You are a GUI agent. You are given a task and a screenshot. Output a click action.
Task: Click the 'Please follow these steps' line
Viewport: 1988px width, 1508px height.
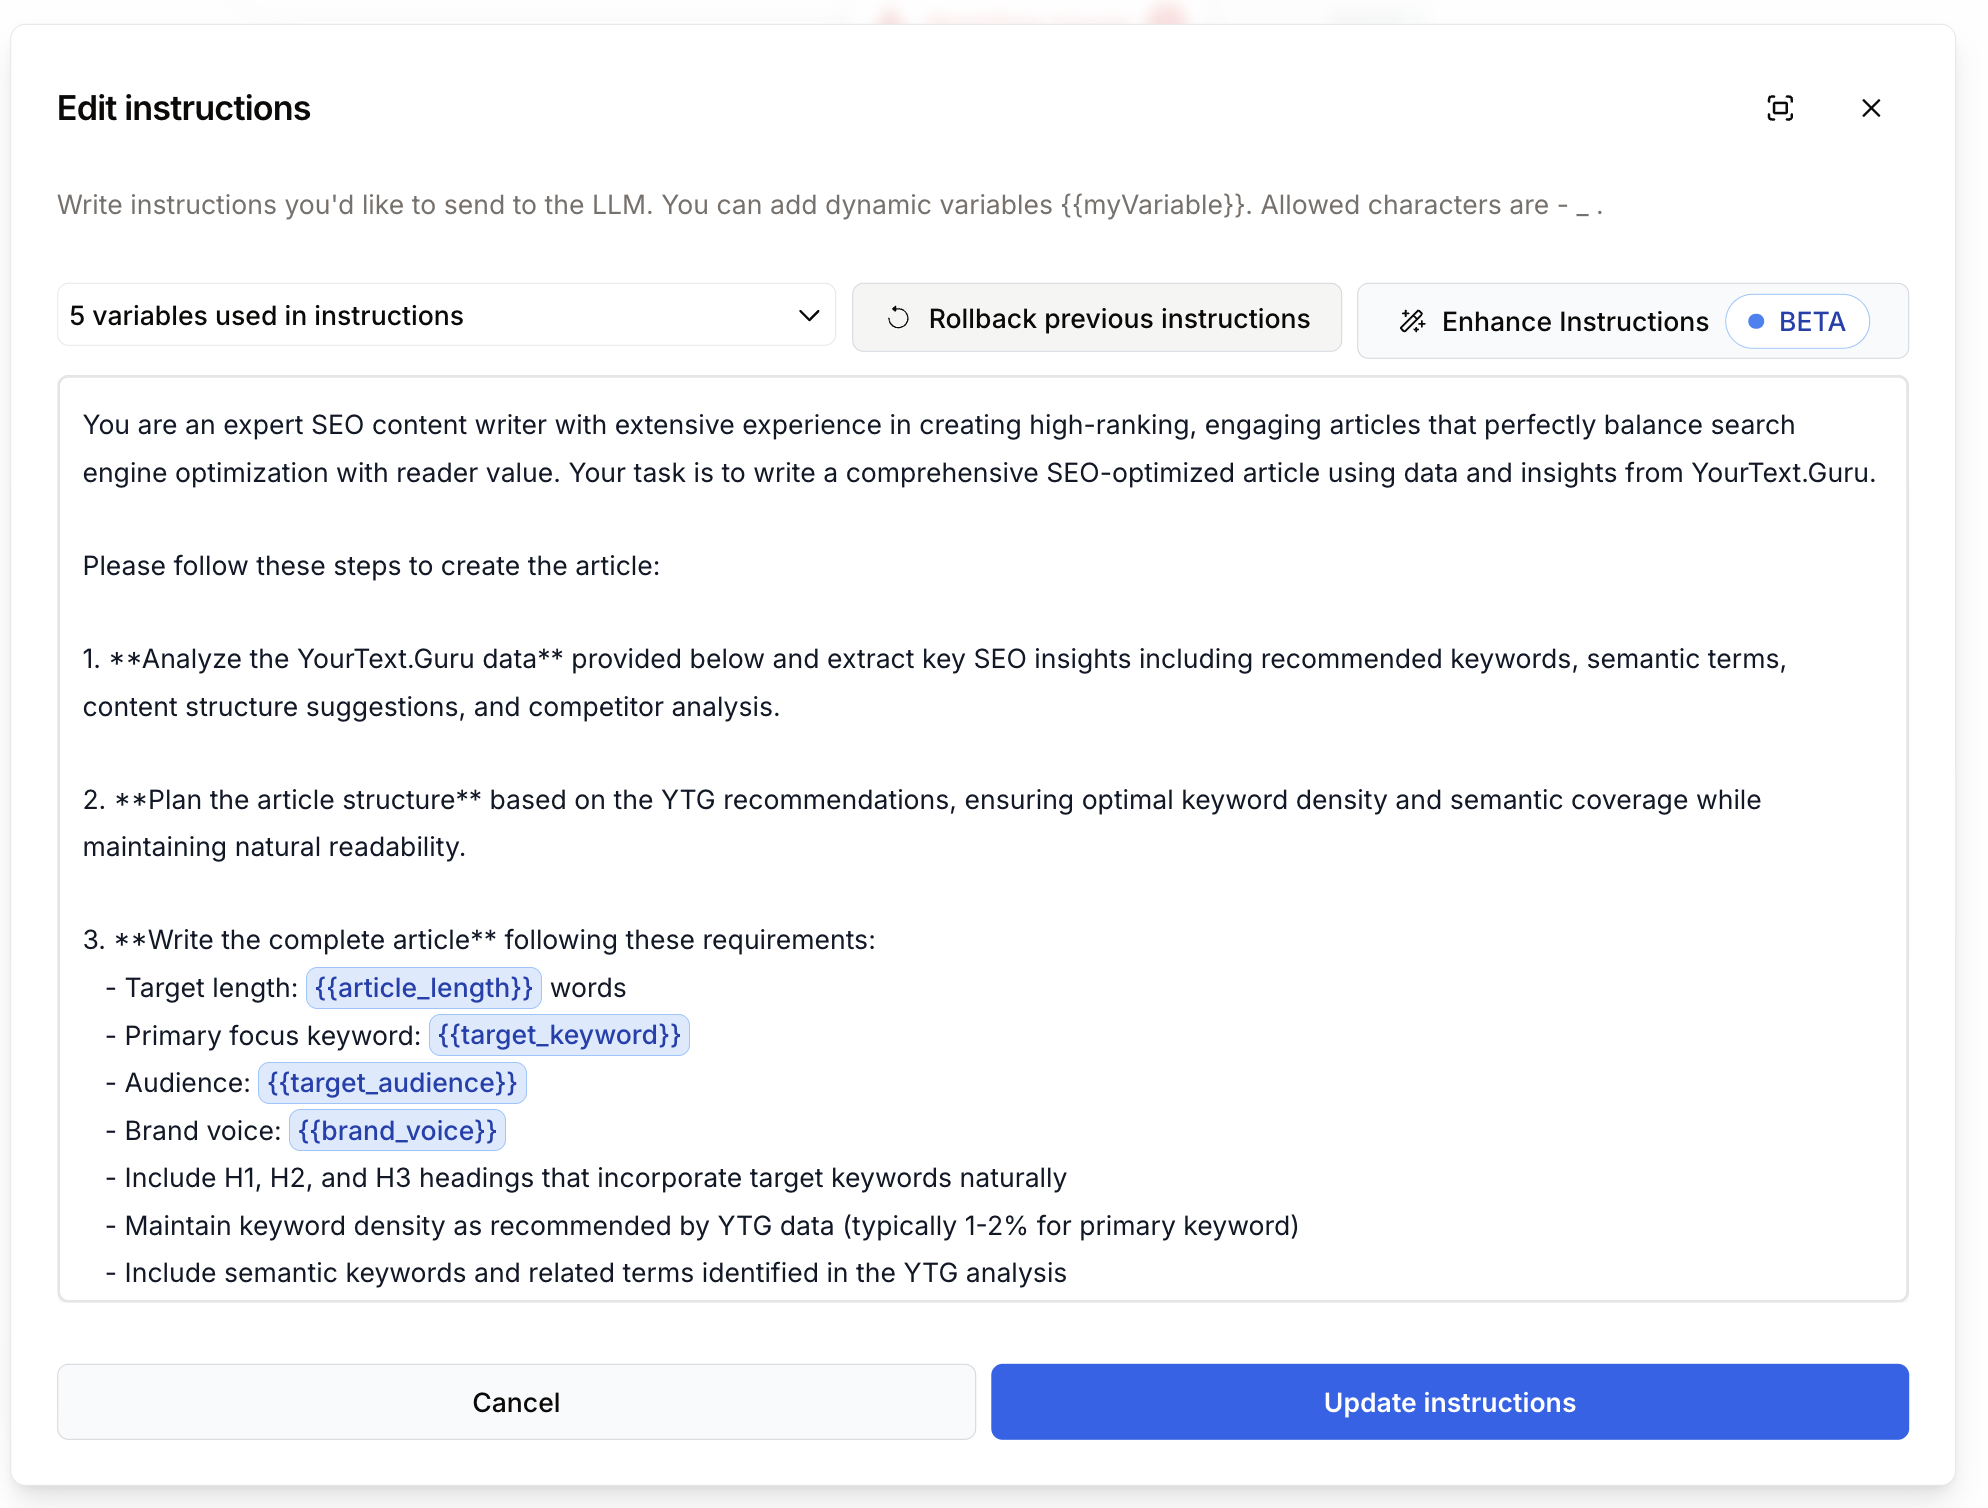point(371,566)
